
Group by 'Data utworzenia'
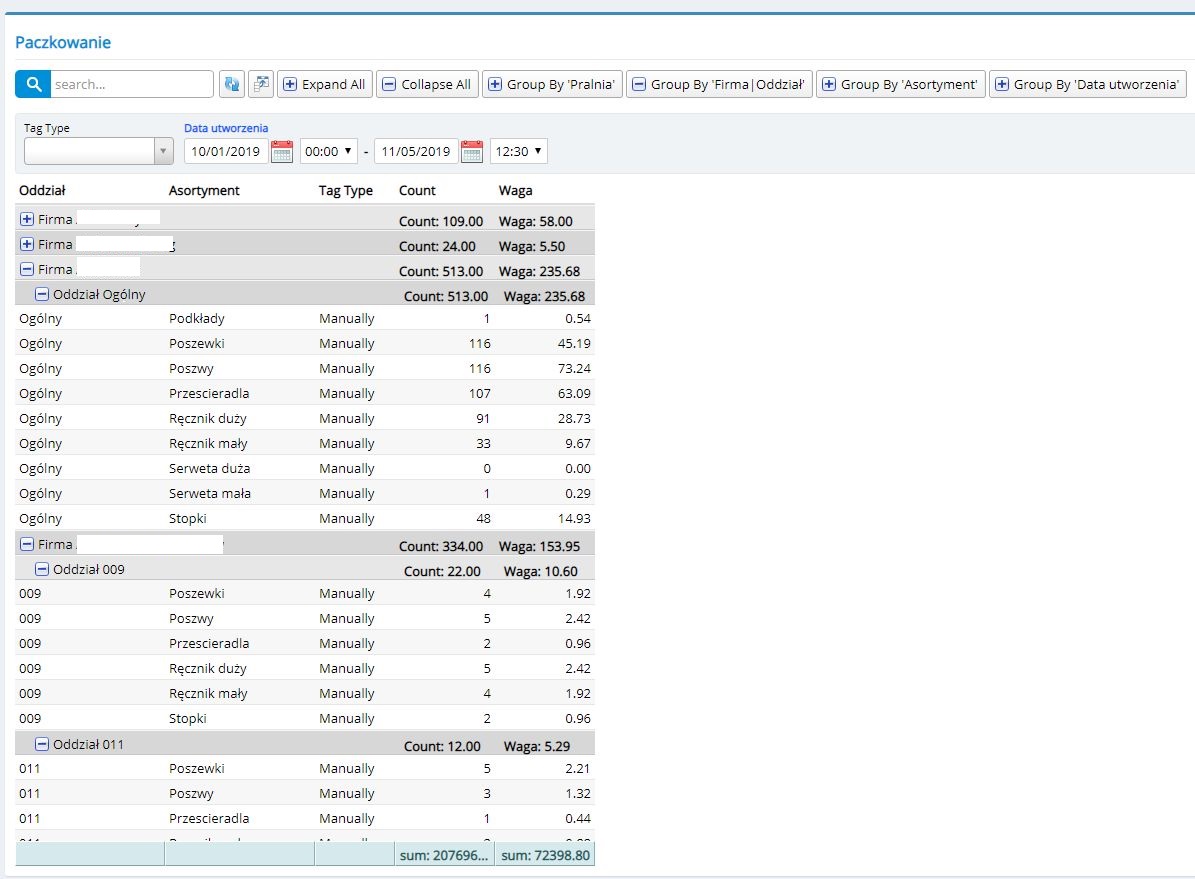click(1088, 84)
